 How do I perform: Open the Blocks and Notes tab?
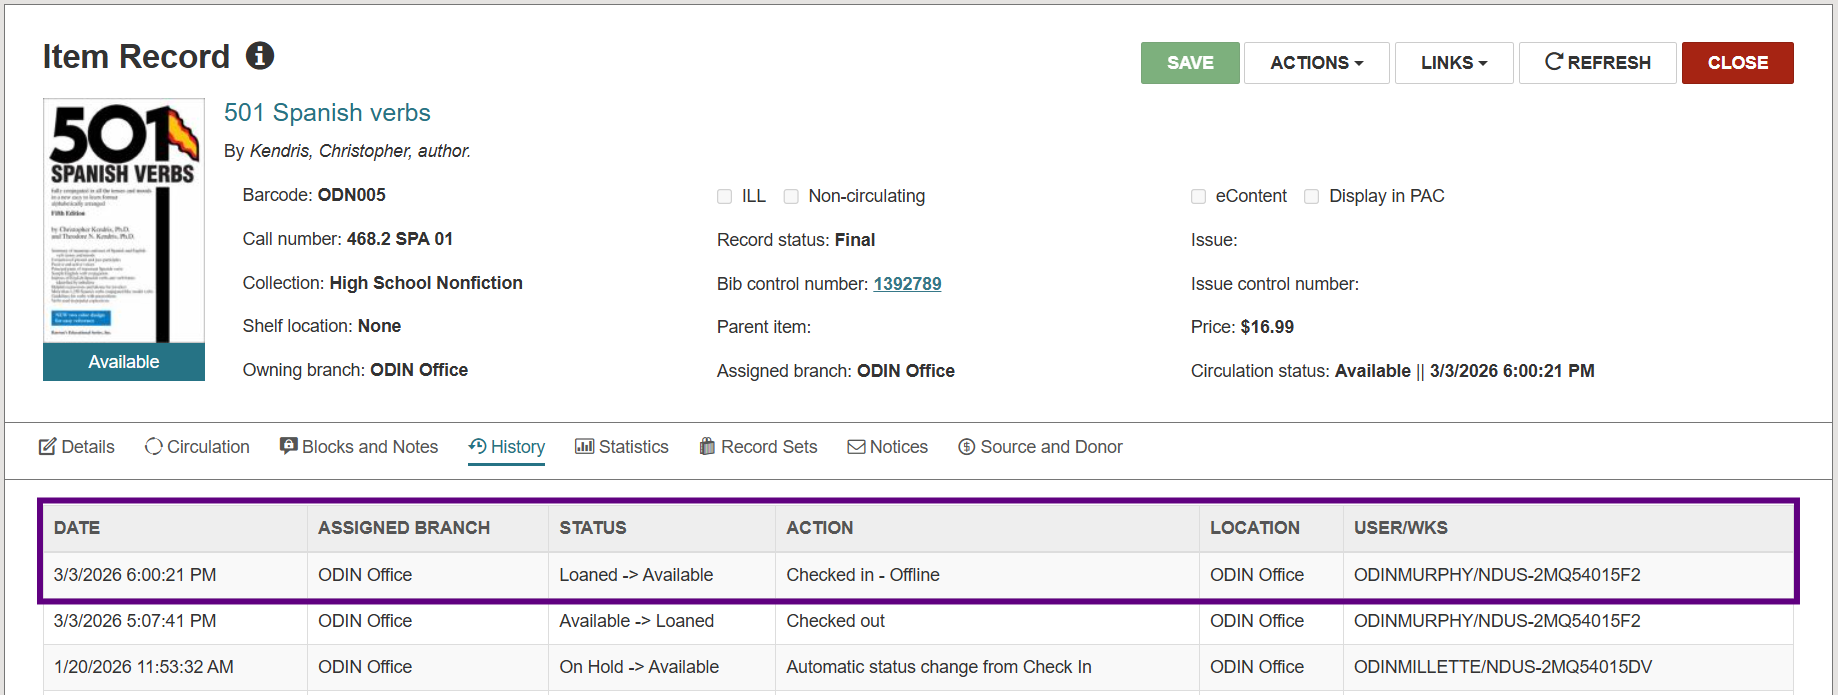[359, 447]
